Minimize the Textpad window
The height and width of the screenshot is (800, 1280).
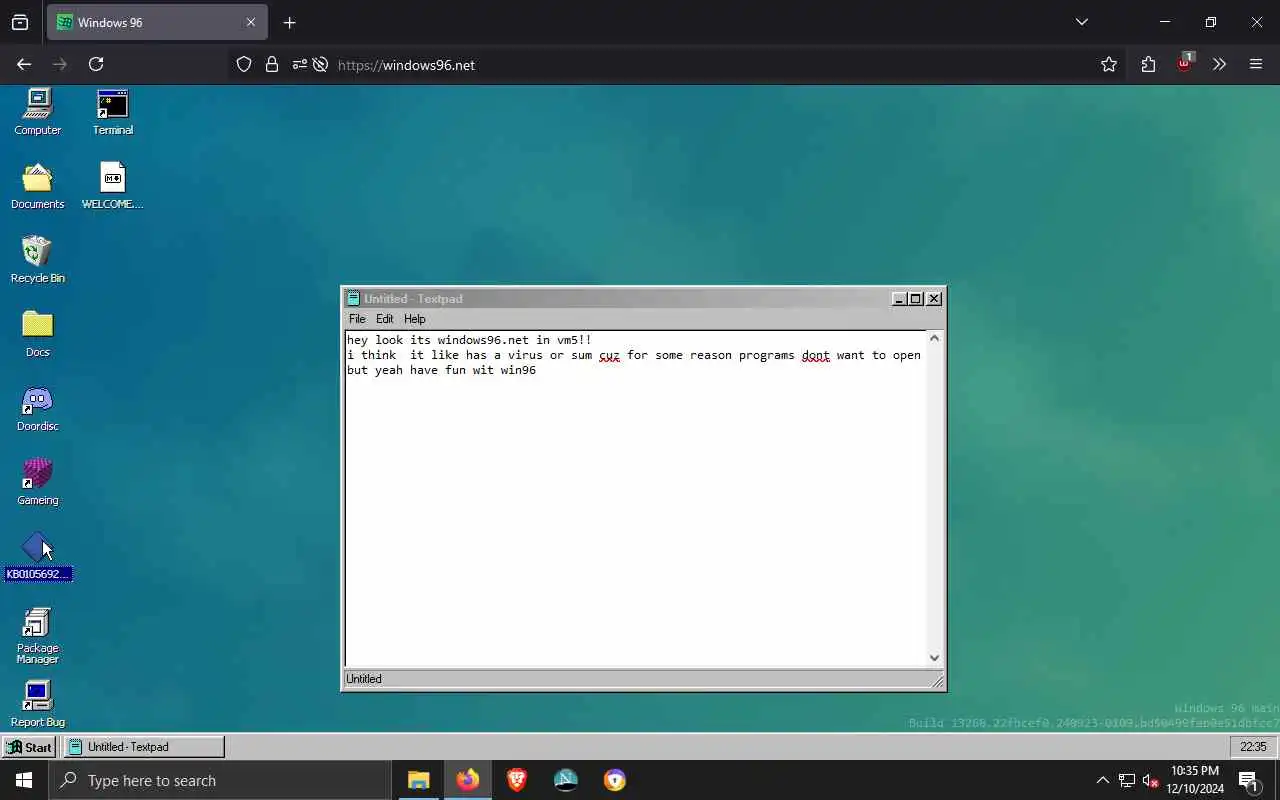899,299
